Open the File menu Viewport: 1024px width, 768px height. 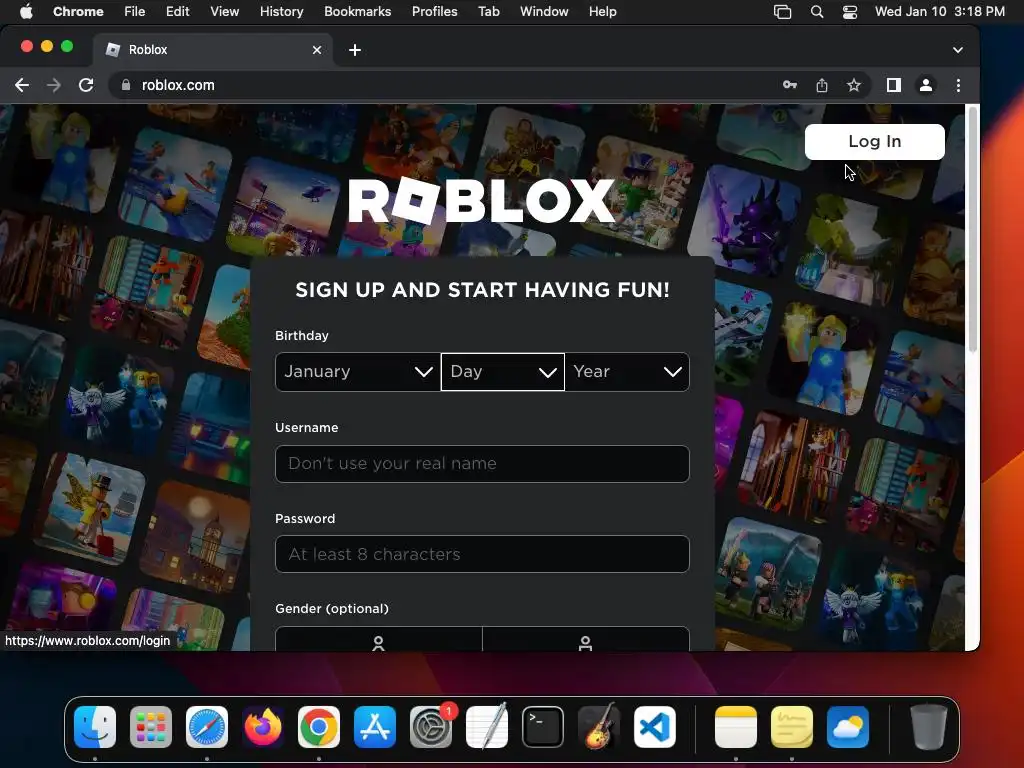[135, 11]
